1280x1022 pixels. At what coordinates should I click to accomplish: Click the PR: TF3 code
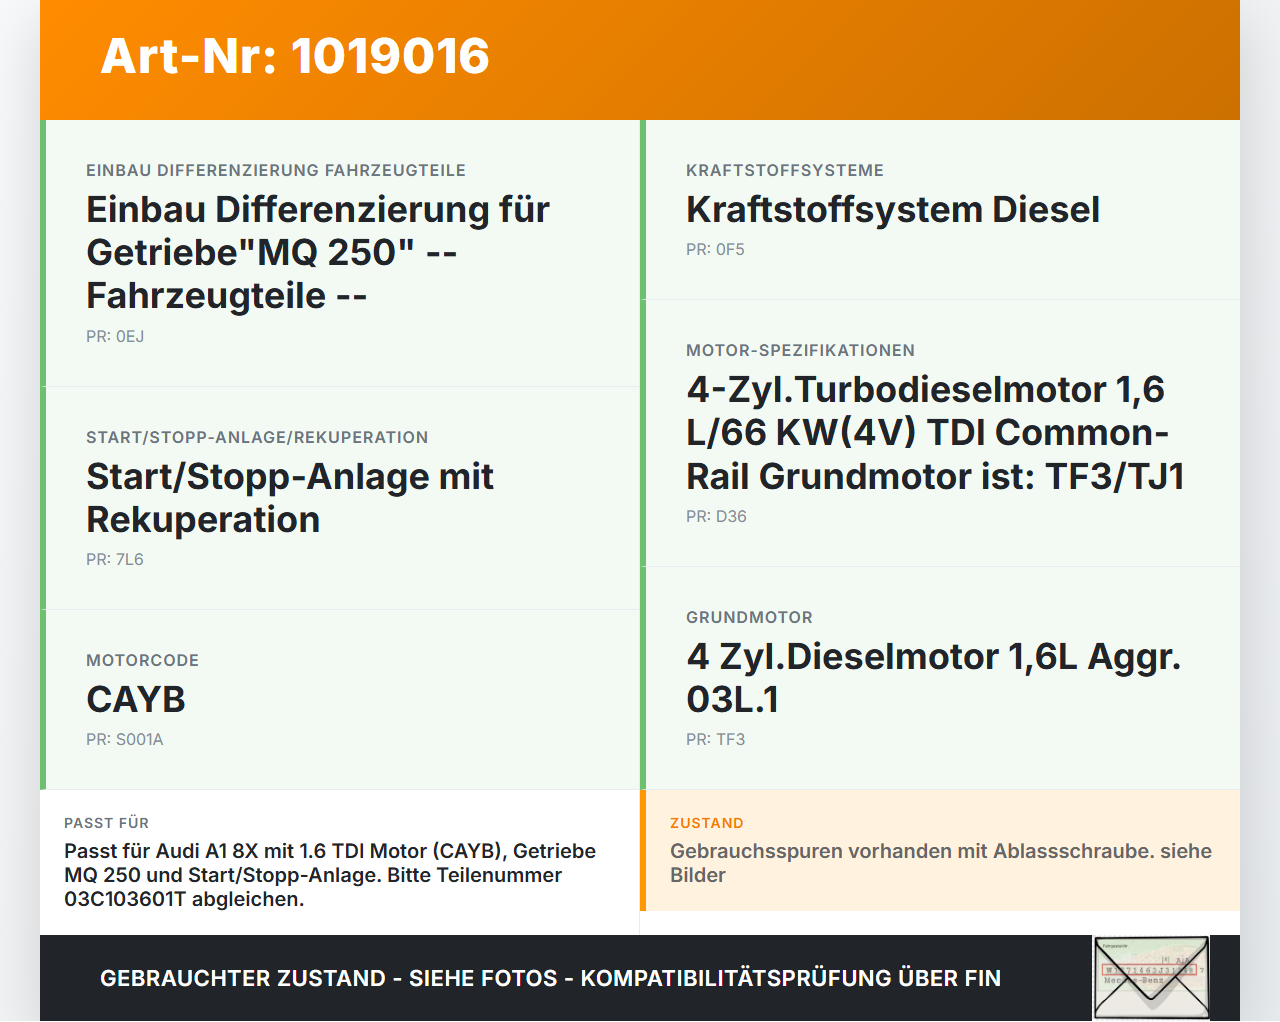[x=715, y=739]
